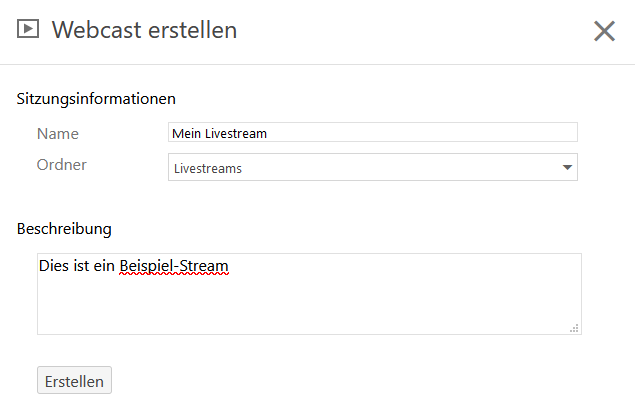Click the description box resize grip

574,328
